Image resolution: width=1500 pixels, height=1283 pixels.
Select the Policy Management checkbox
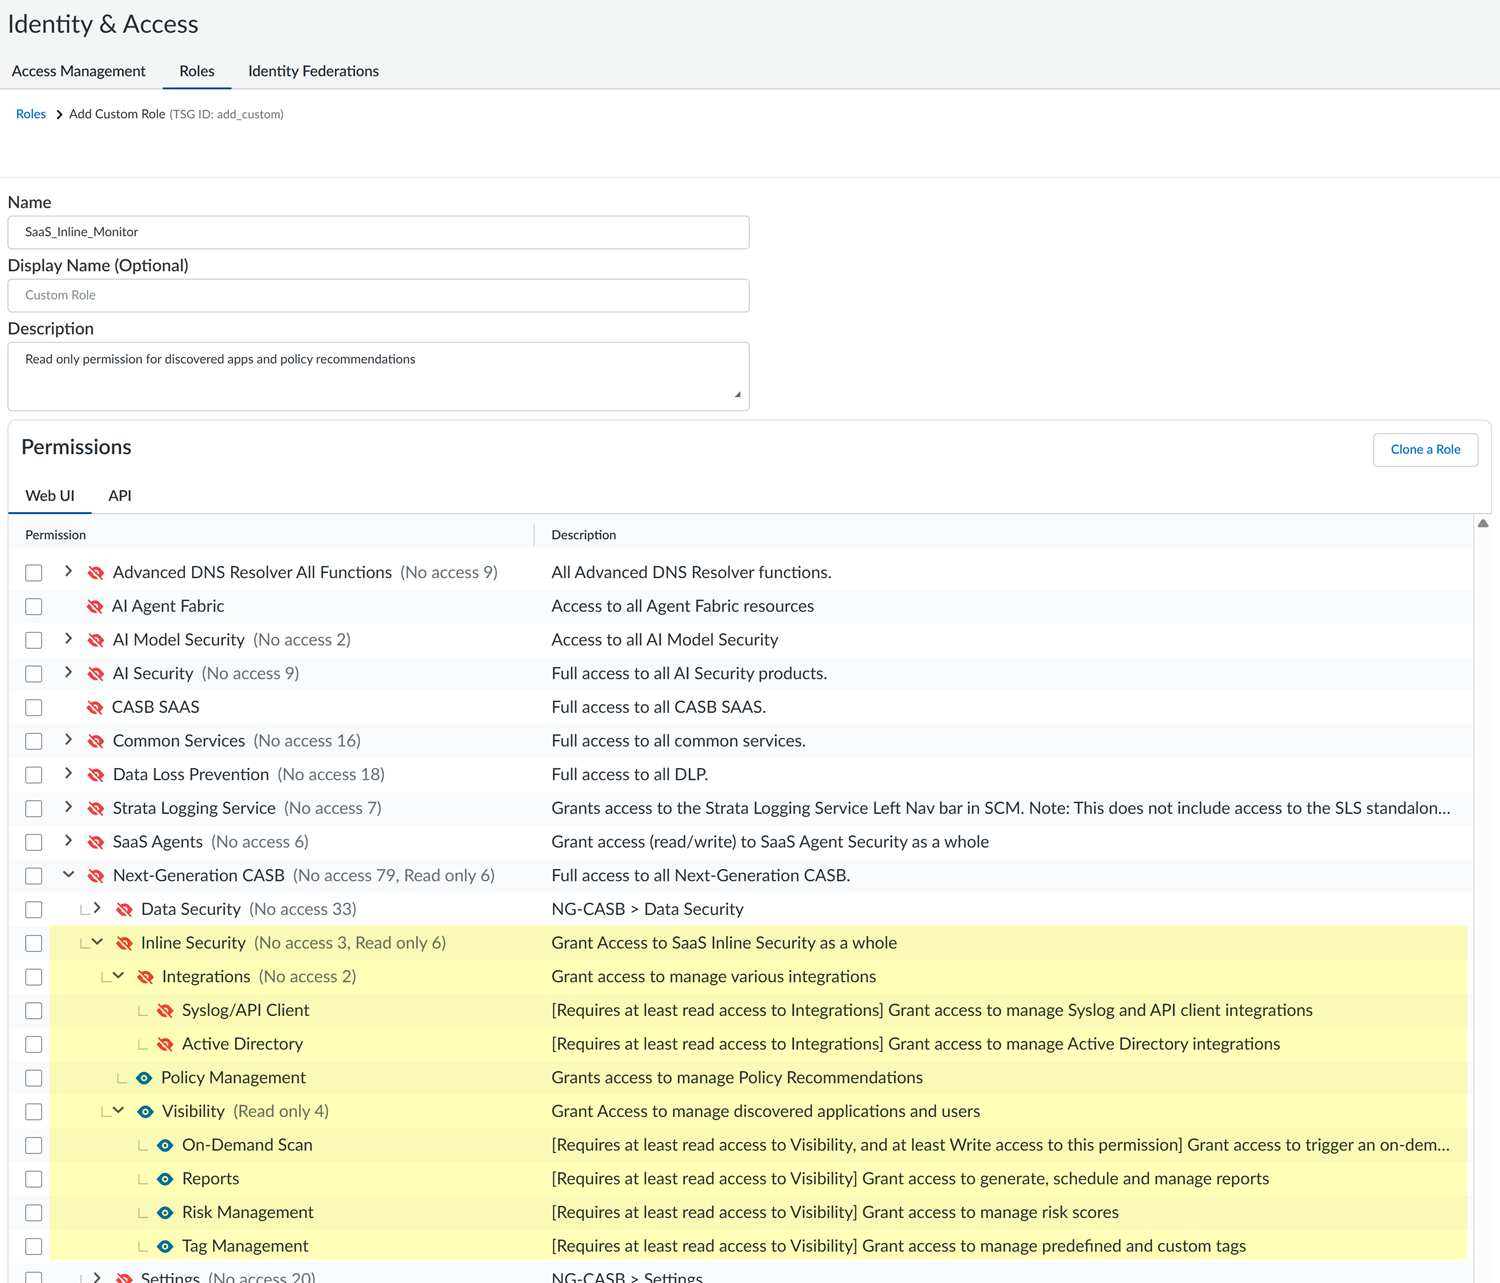coord(34,1078)
